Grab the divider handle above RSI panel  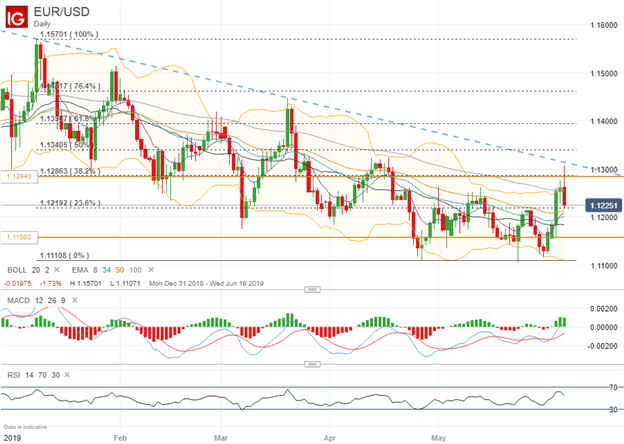point(312,364)
